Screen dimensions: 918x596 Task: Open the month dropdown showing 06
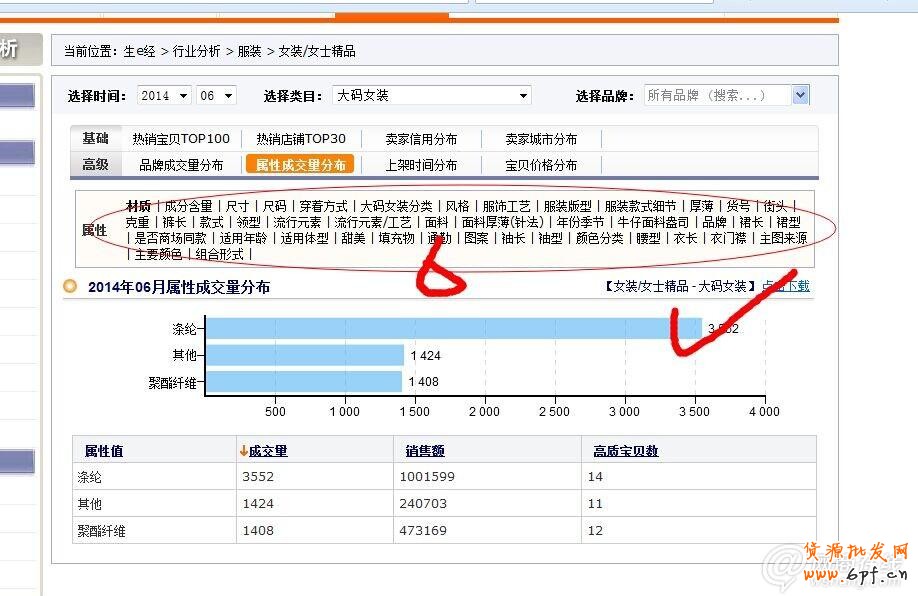pos(216,96)
